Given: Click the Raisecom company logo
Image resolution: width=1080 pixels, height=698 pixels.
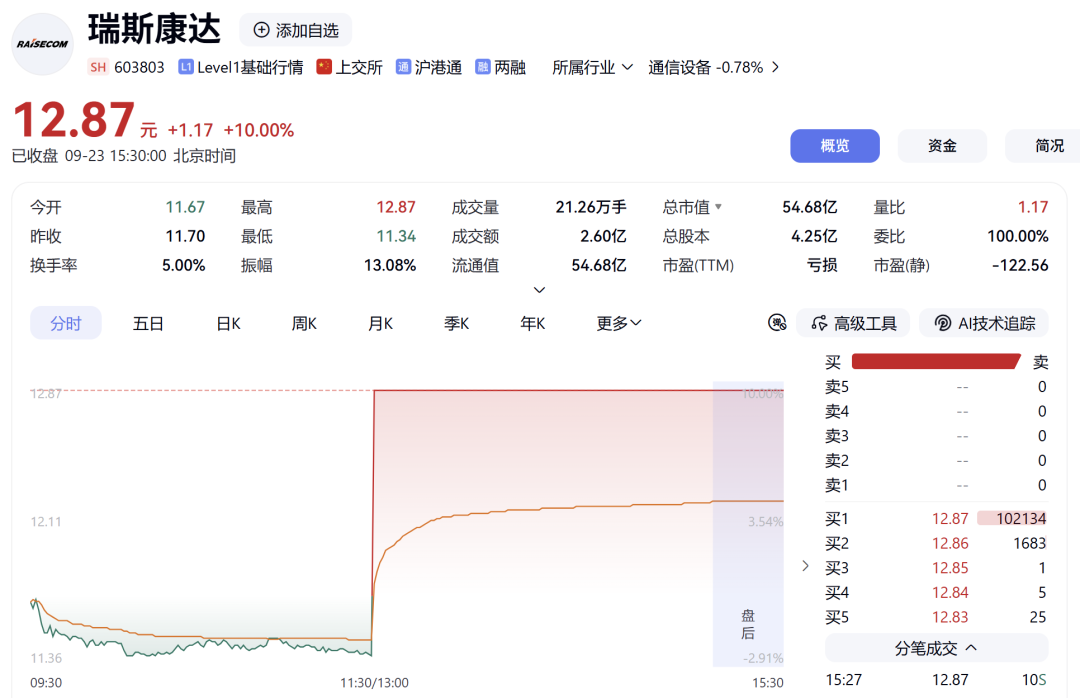Looking at the screenshot, I should (43, 43).
